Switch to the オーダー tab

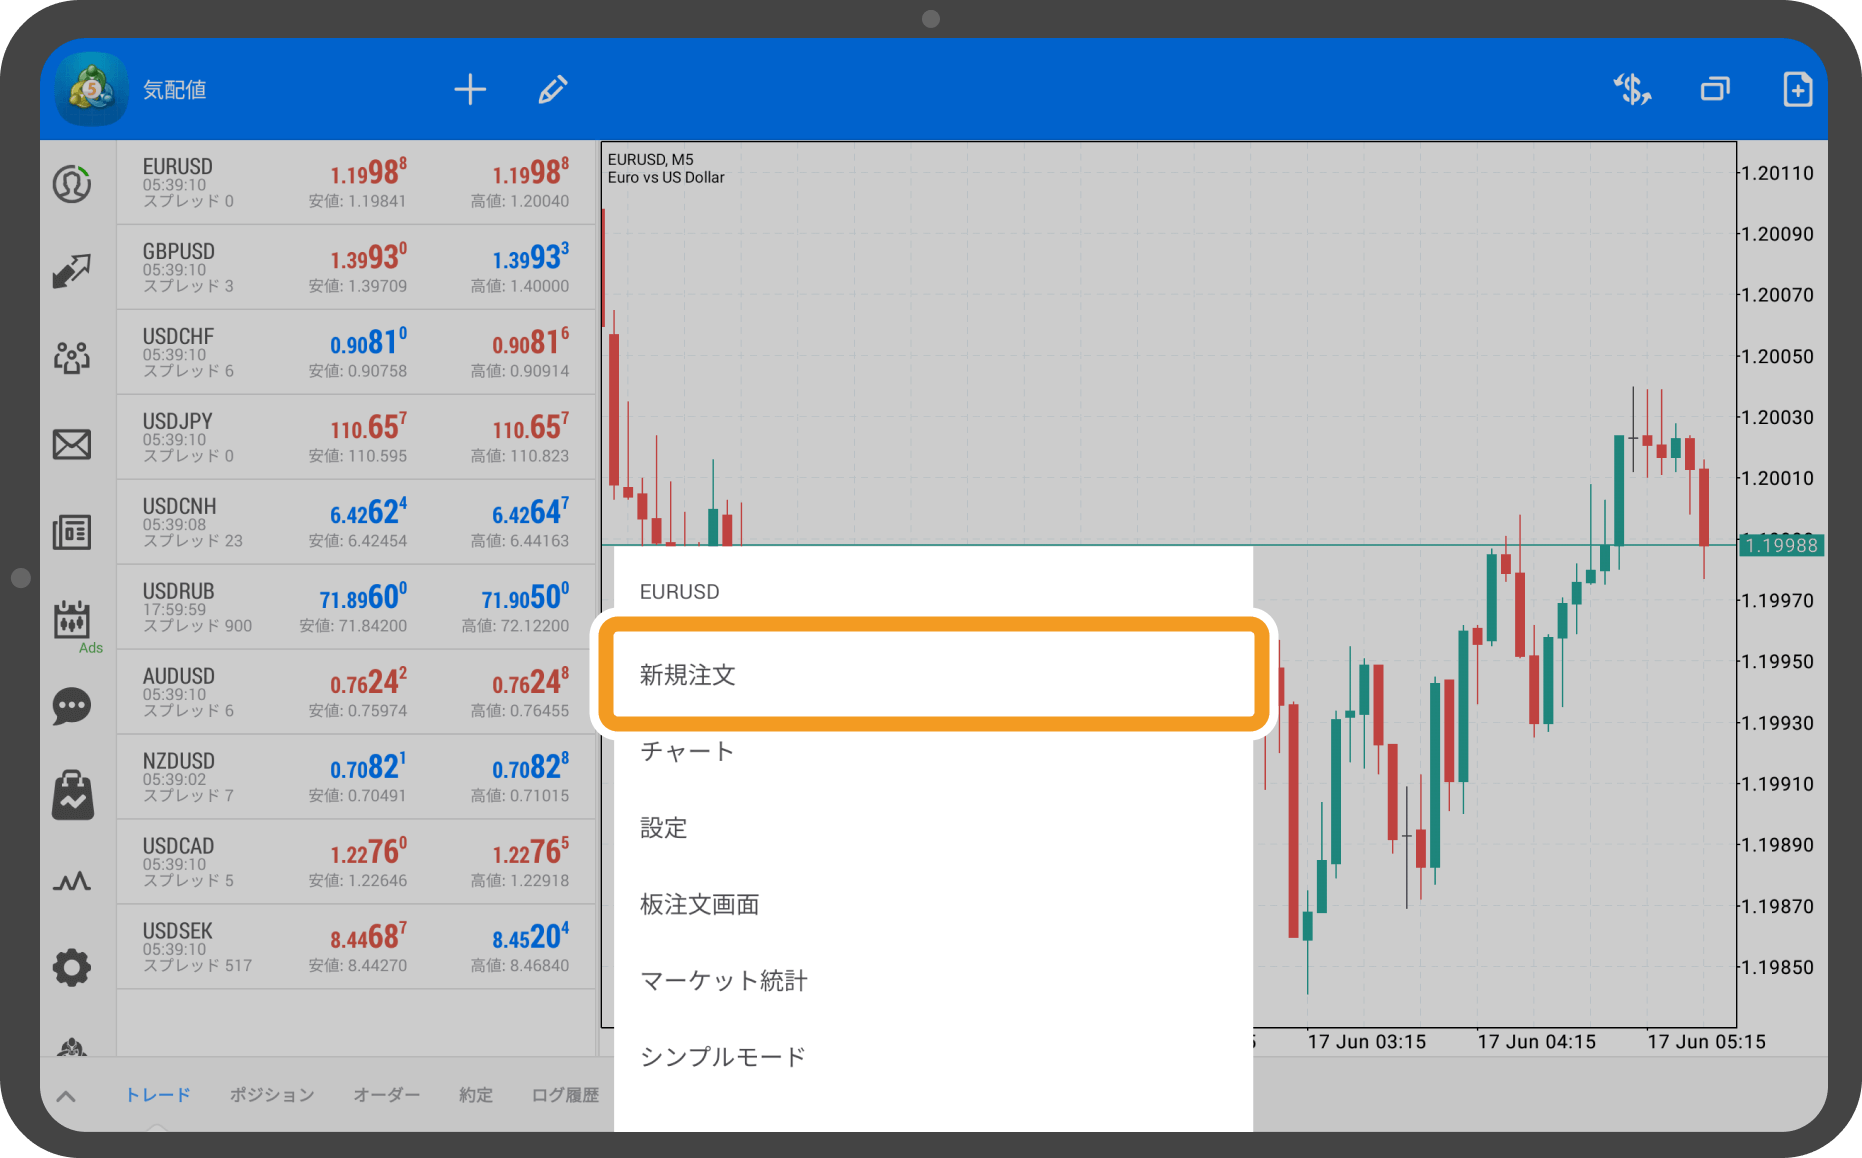387,1095
